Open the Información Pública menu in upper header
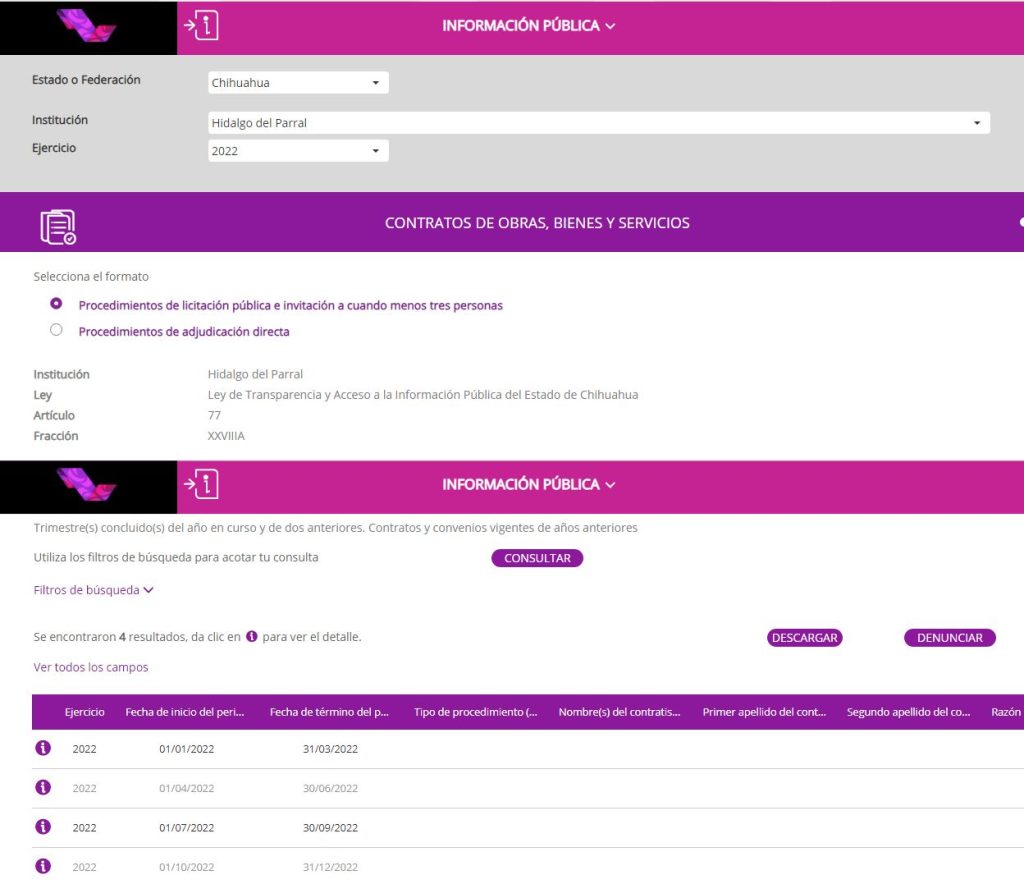Image resolution: width=1024 pixels, height=884 pixels. [528, 26]
